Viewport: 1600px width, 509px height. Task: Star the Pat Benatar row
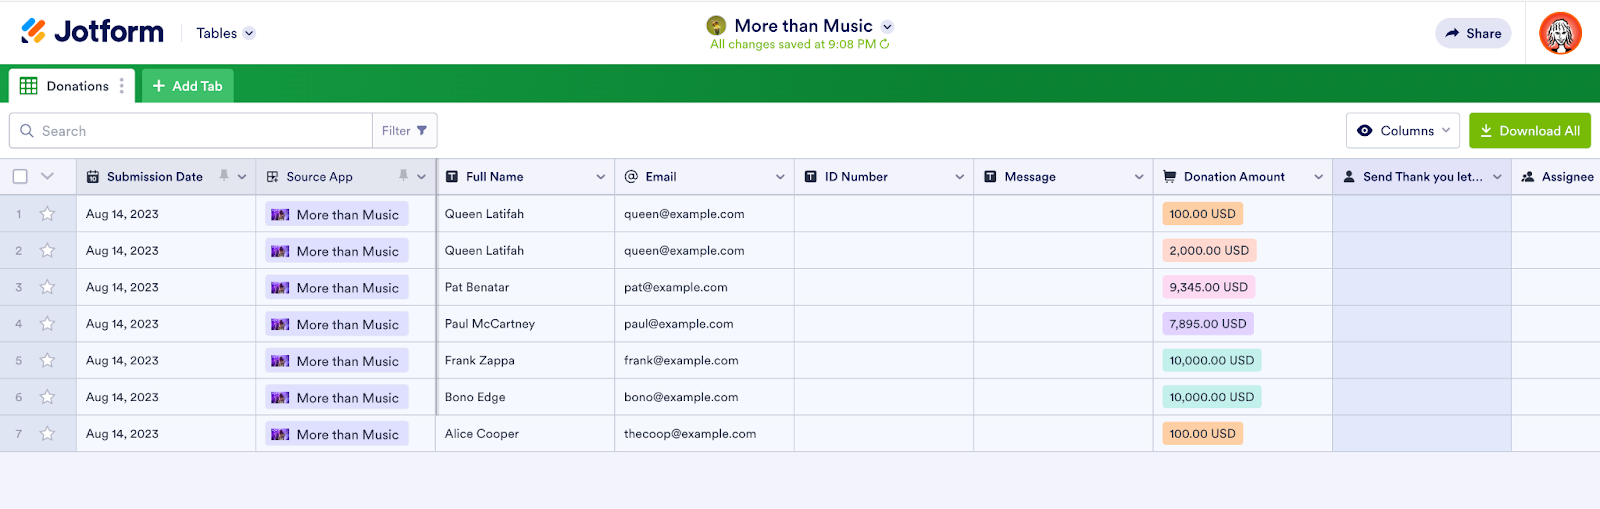(47, 287)
